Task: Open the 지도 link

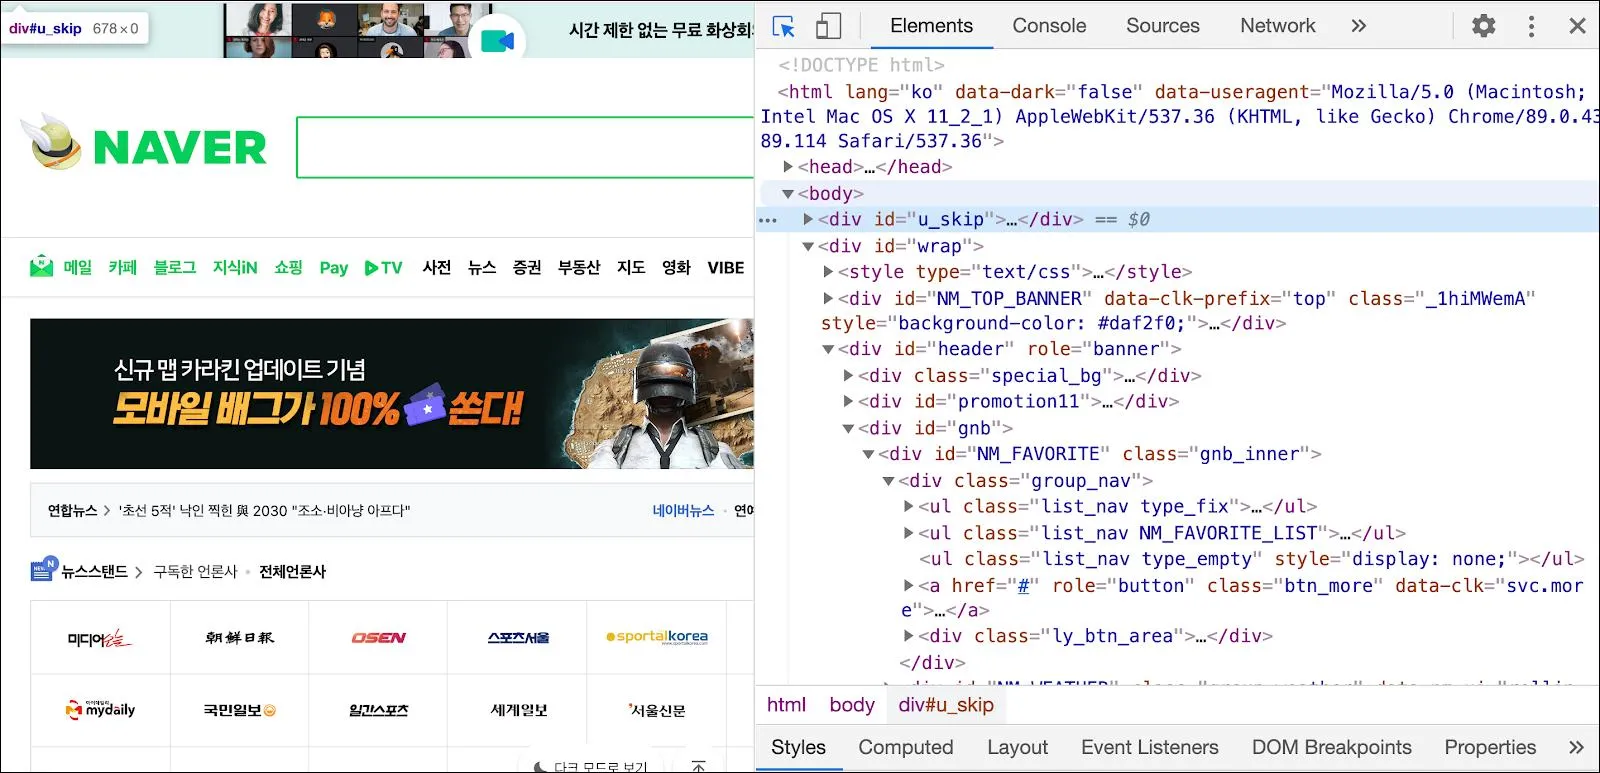Action: click(631, 267)
